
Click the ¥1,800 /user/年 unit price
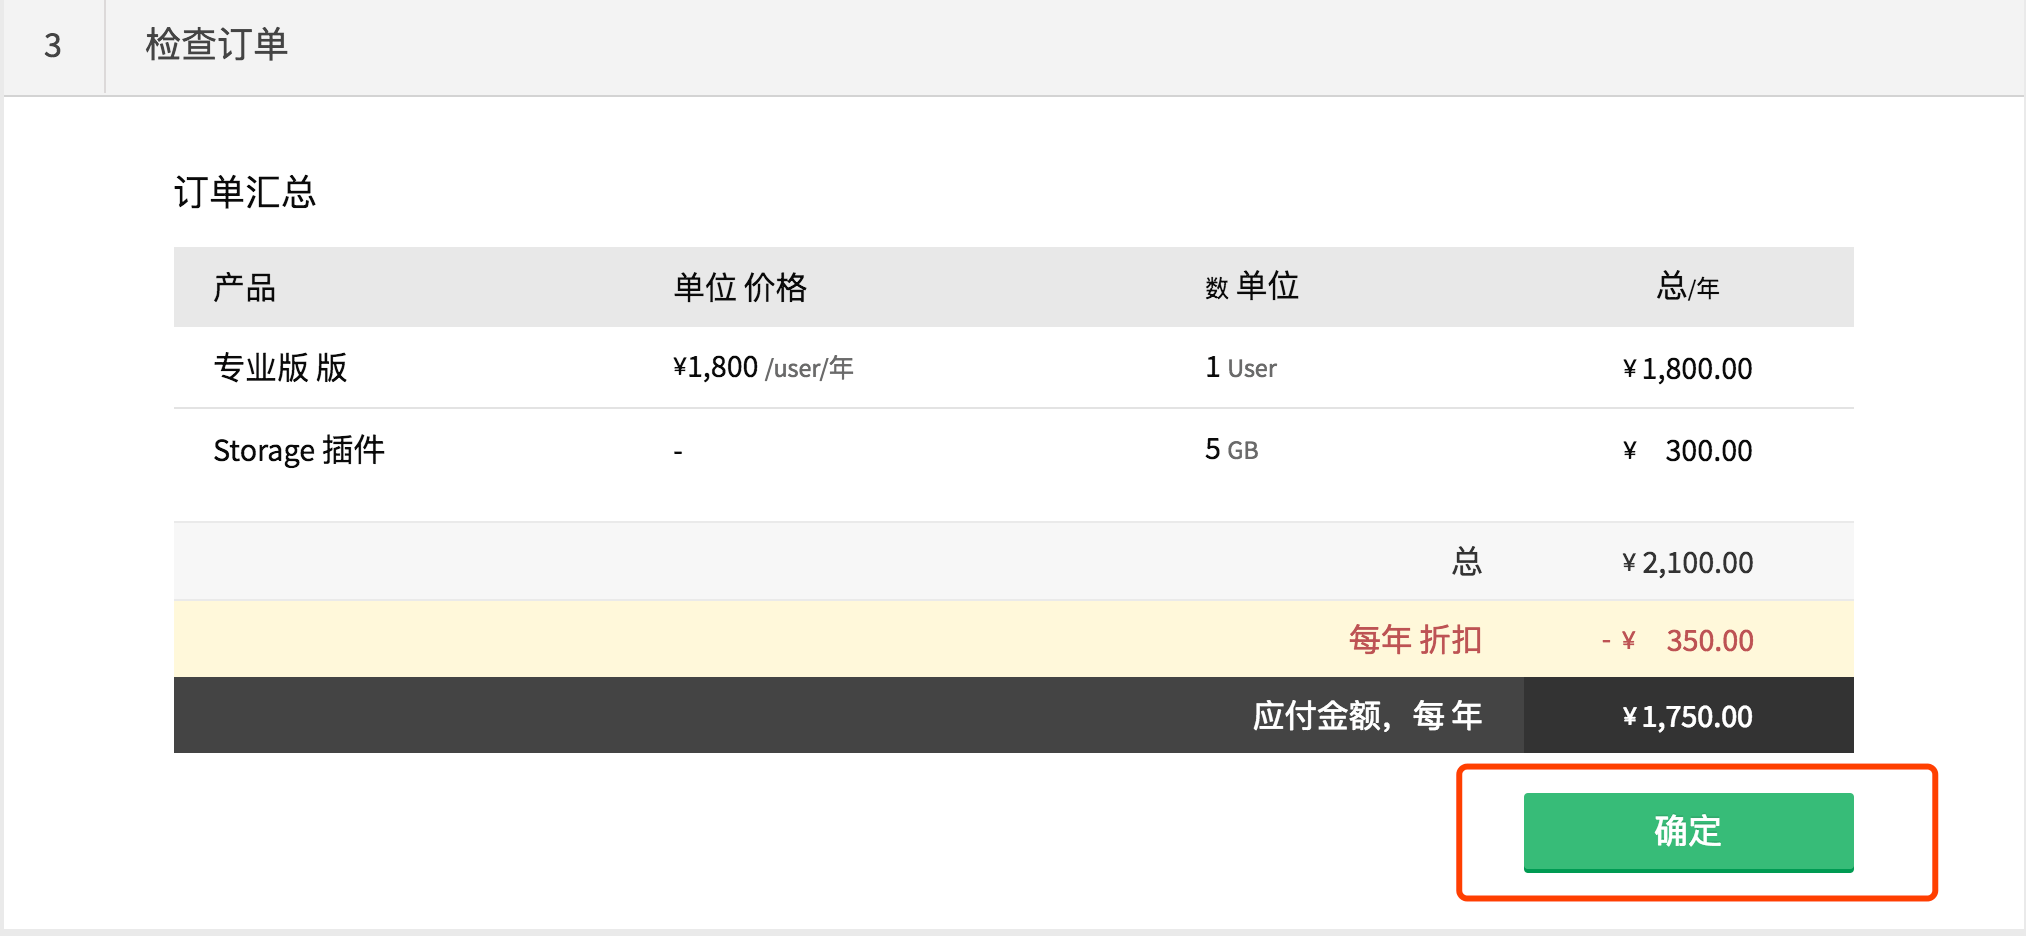click(x=763, y=368)
